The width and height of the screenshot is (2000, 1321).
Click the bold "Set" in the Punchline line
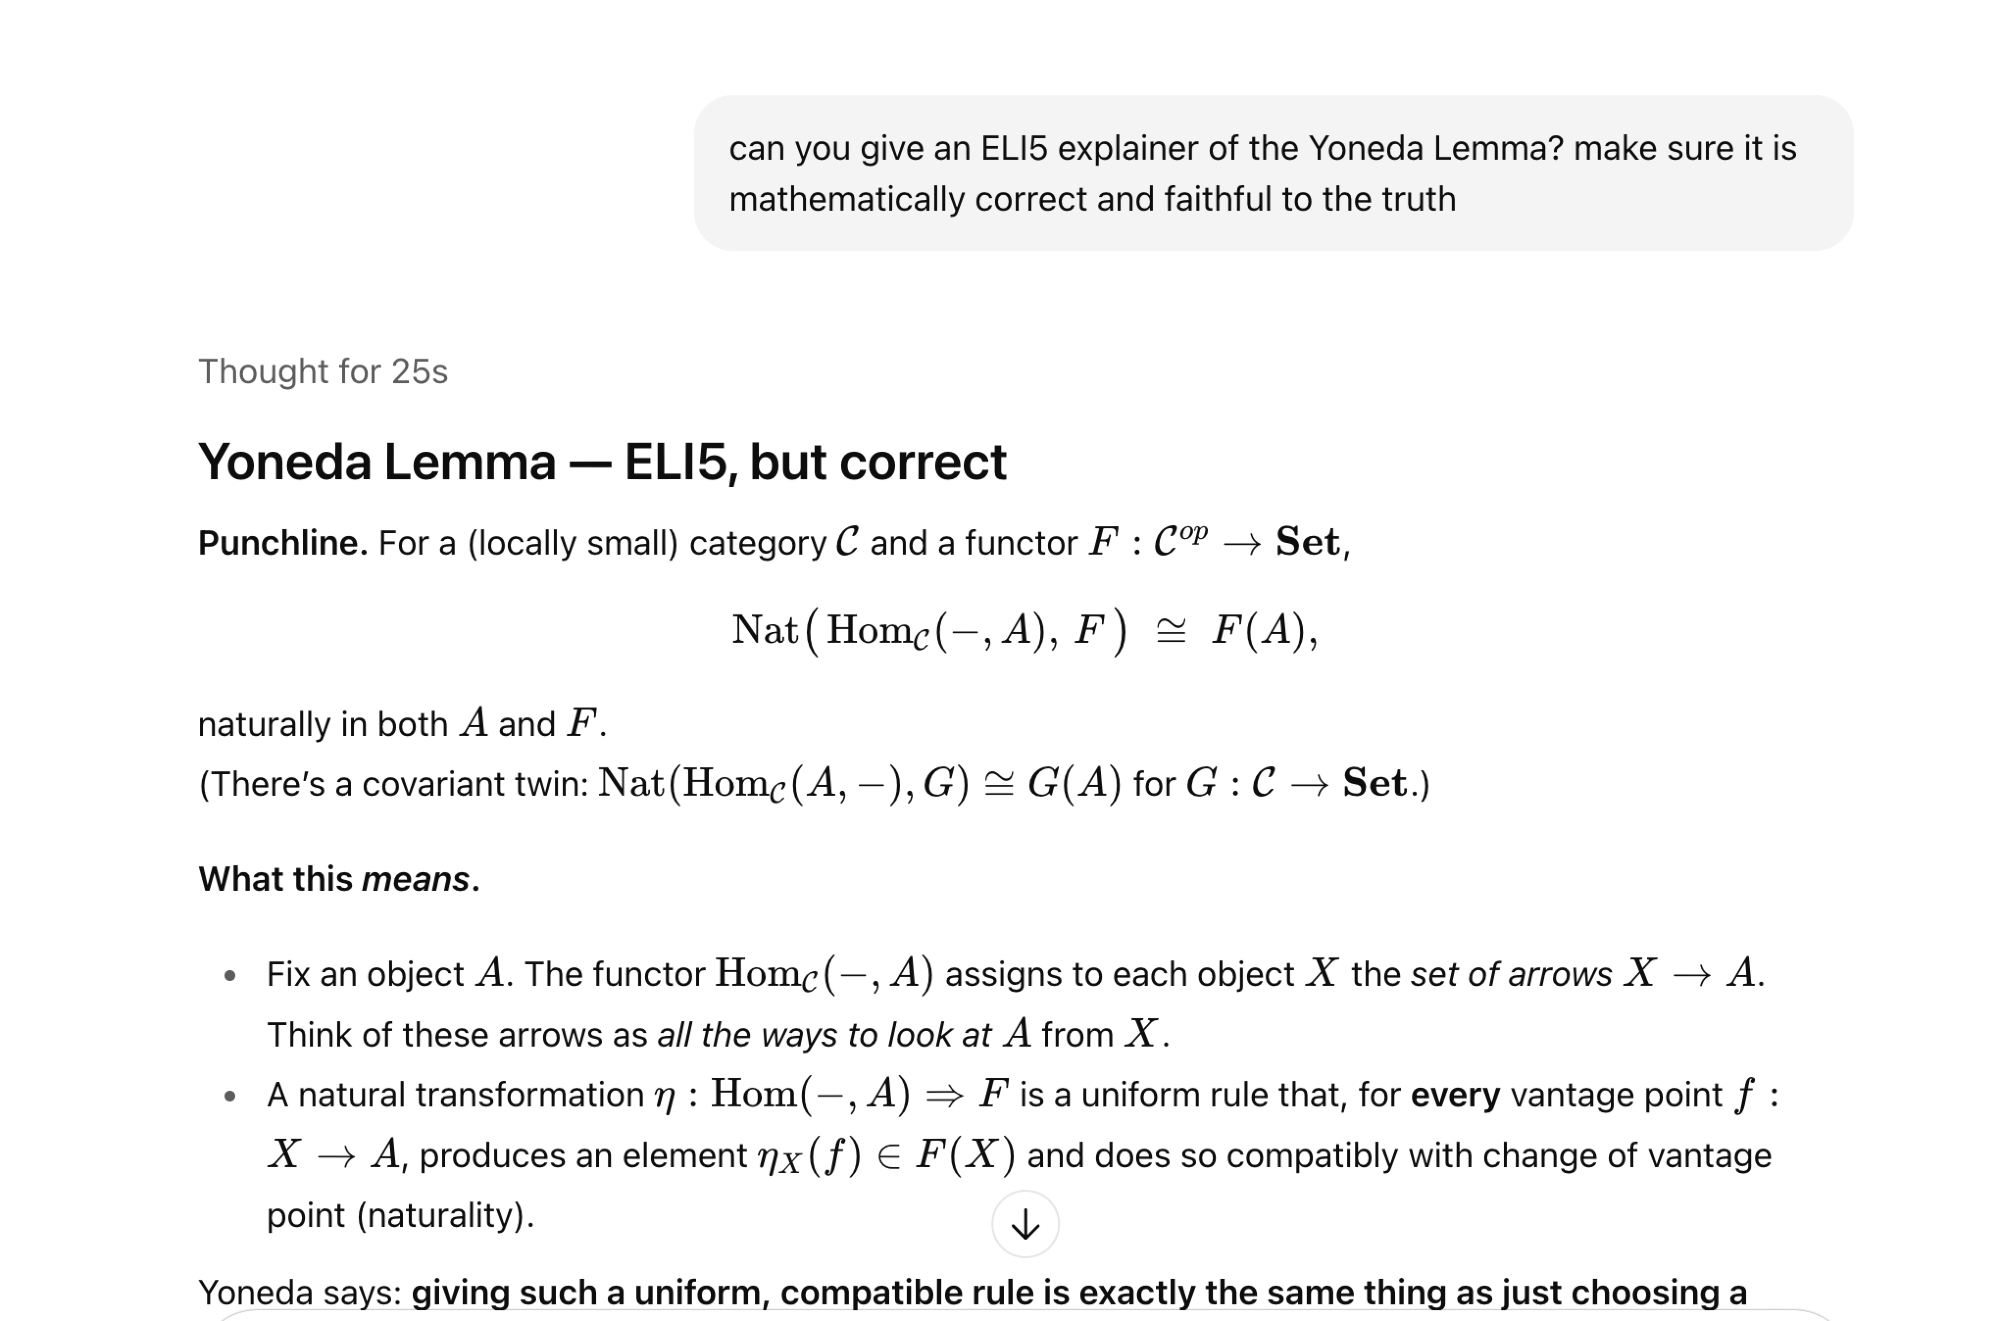[1306, 543]
